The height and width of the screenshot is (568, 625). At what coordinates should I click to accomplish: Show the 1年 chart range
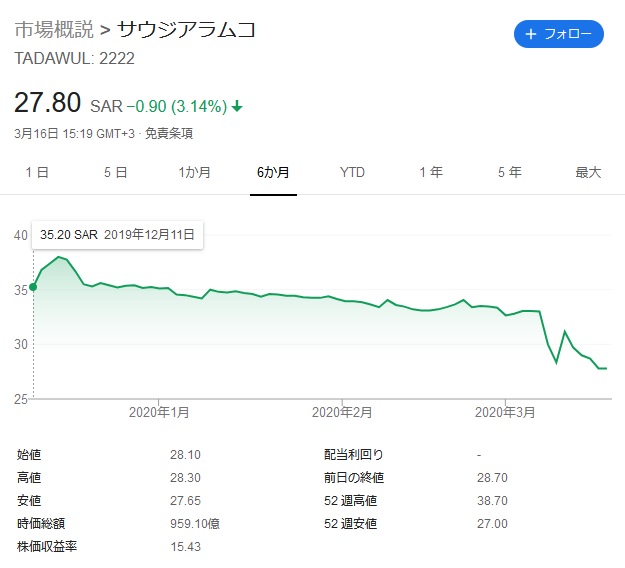click(431, 172)
